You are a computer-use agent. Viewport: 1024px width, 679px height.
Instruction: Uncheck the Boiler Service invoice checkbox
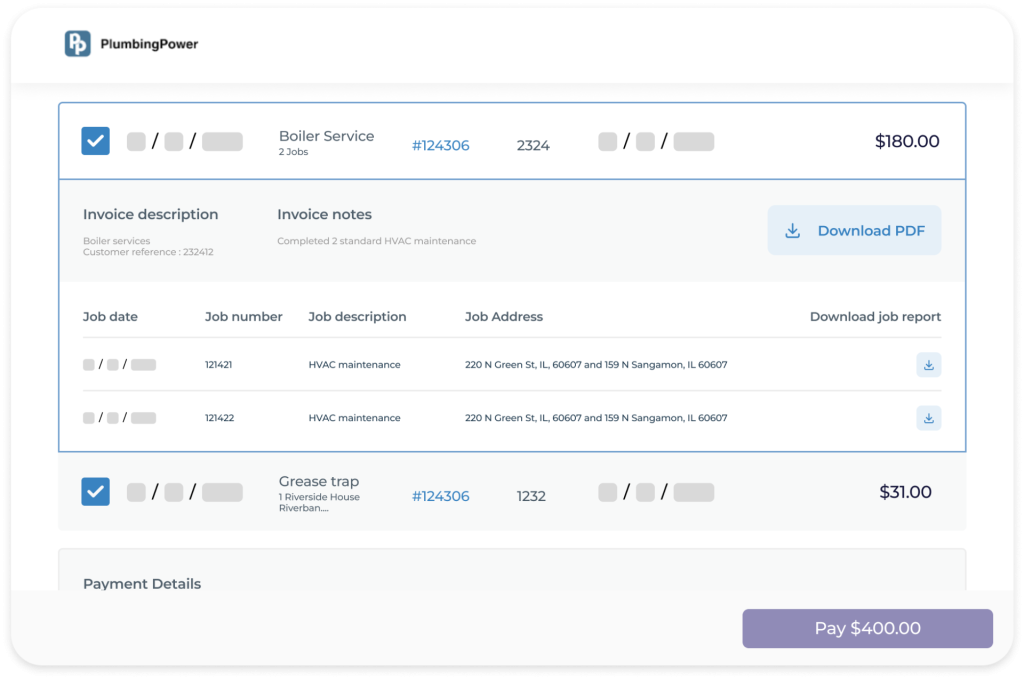click(95, 141)
